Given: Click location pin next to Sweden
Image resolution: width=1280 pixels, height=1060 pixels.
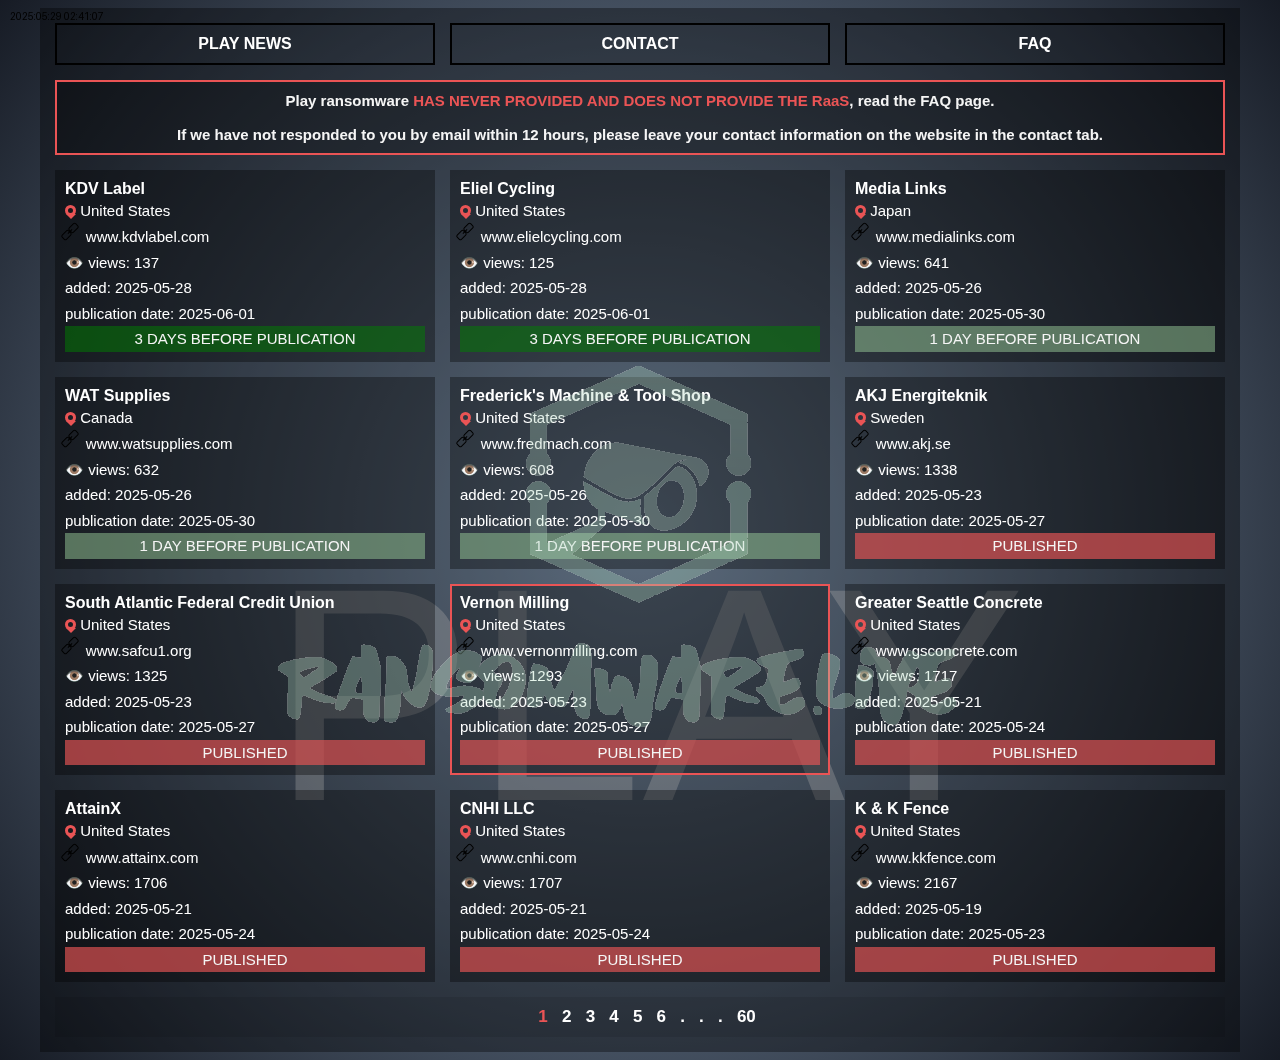Looking at the screenshot, I should (x=861, y=419).
